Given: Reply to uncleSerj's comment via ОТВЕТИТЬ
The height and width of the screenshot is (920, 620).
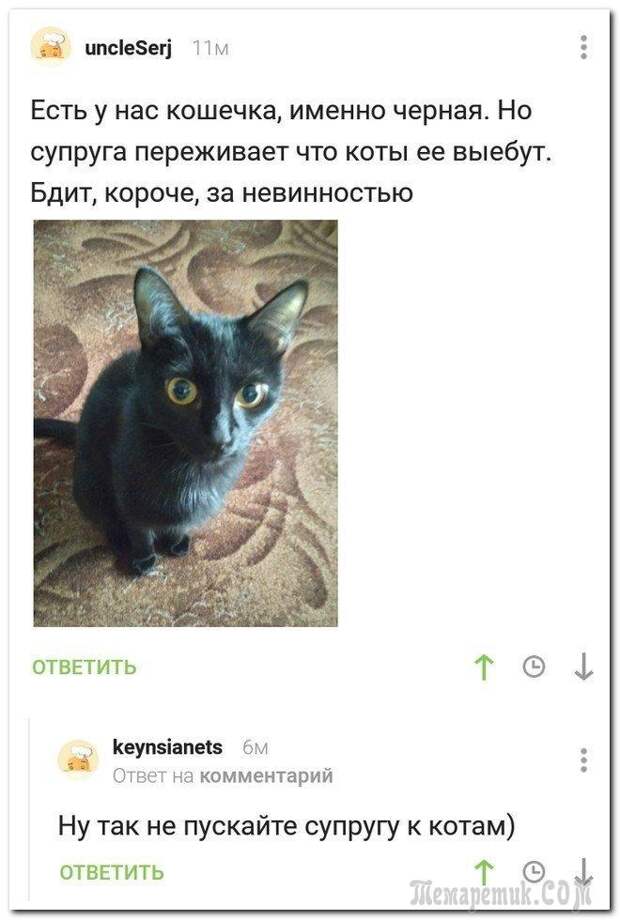Looking at the screenshot, I should [x=84, y=667].
